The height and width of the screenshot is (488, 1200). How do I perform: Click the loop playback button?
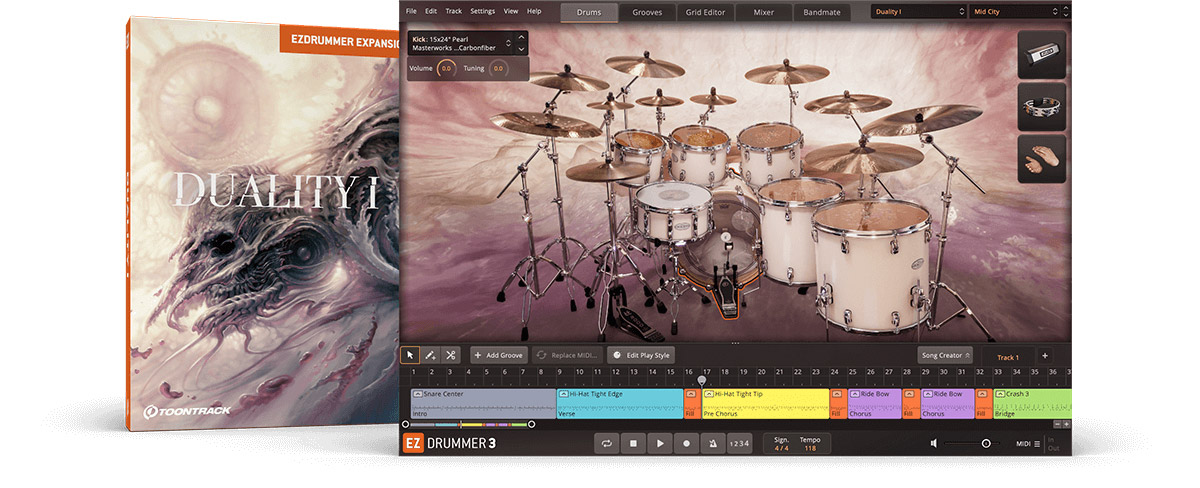coord(606,443)
